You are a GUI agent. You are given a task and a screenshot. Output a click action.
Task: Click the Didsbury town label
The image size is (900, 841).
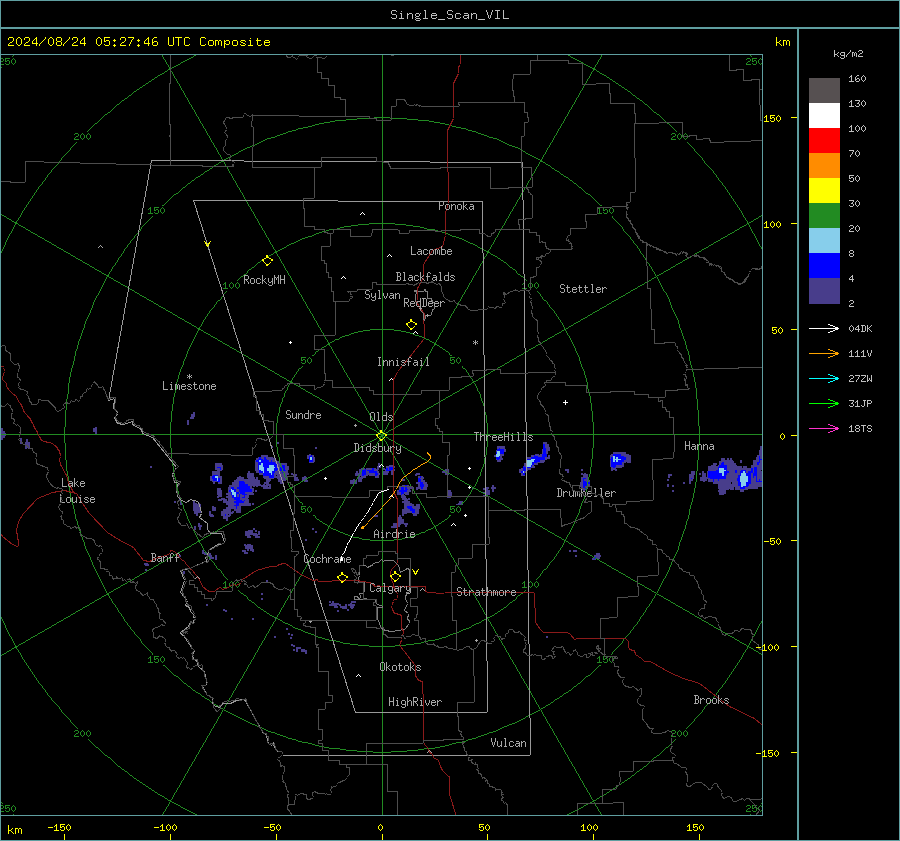click(377, 448)
